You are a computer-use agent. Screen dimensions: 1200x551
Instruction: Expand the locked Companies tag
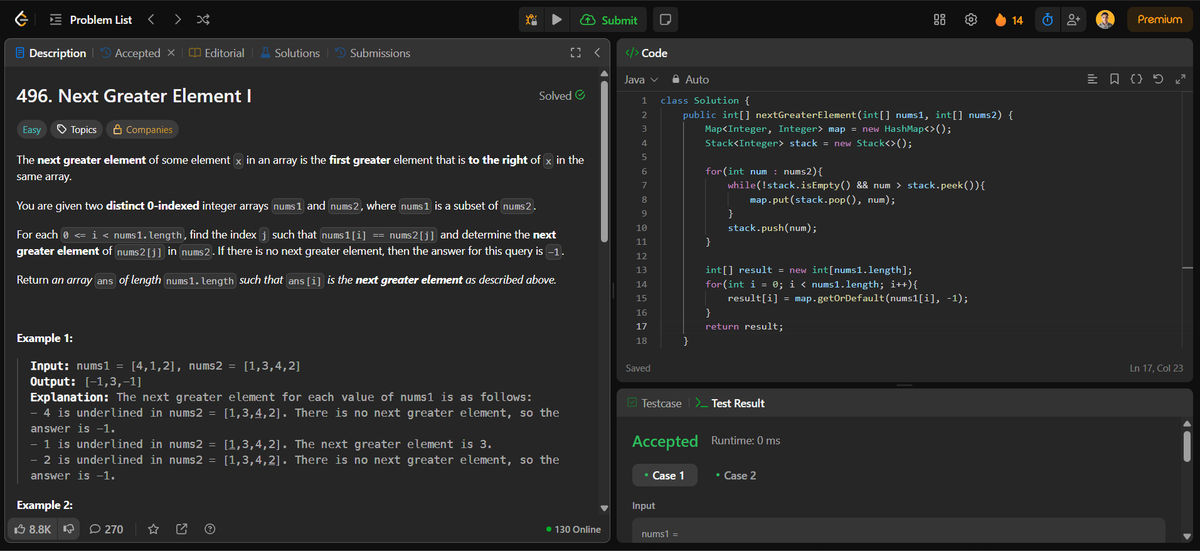pyautogui.click(x=143, y=129)
